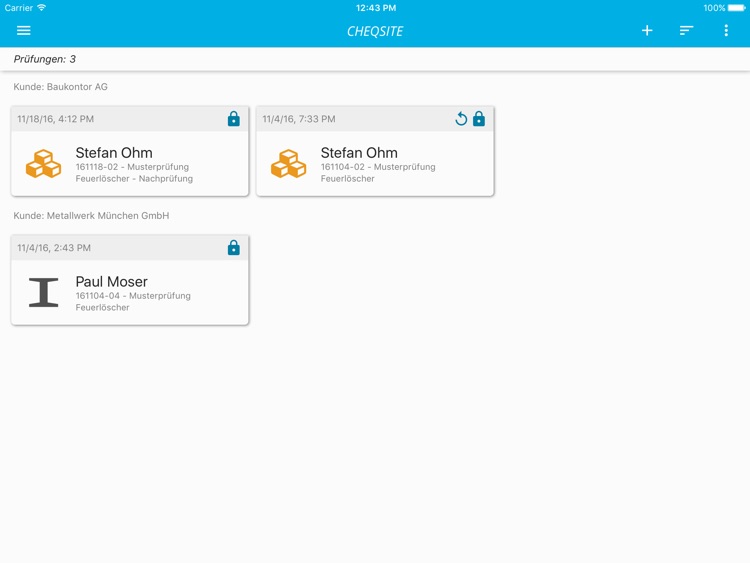This screenshot has width=750, height=563.
Task: Tap 'Kunde: Baukontor AG' group heading
Action: click(60, 87)
